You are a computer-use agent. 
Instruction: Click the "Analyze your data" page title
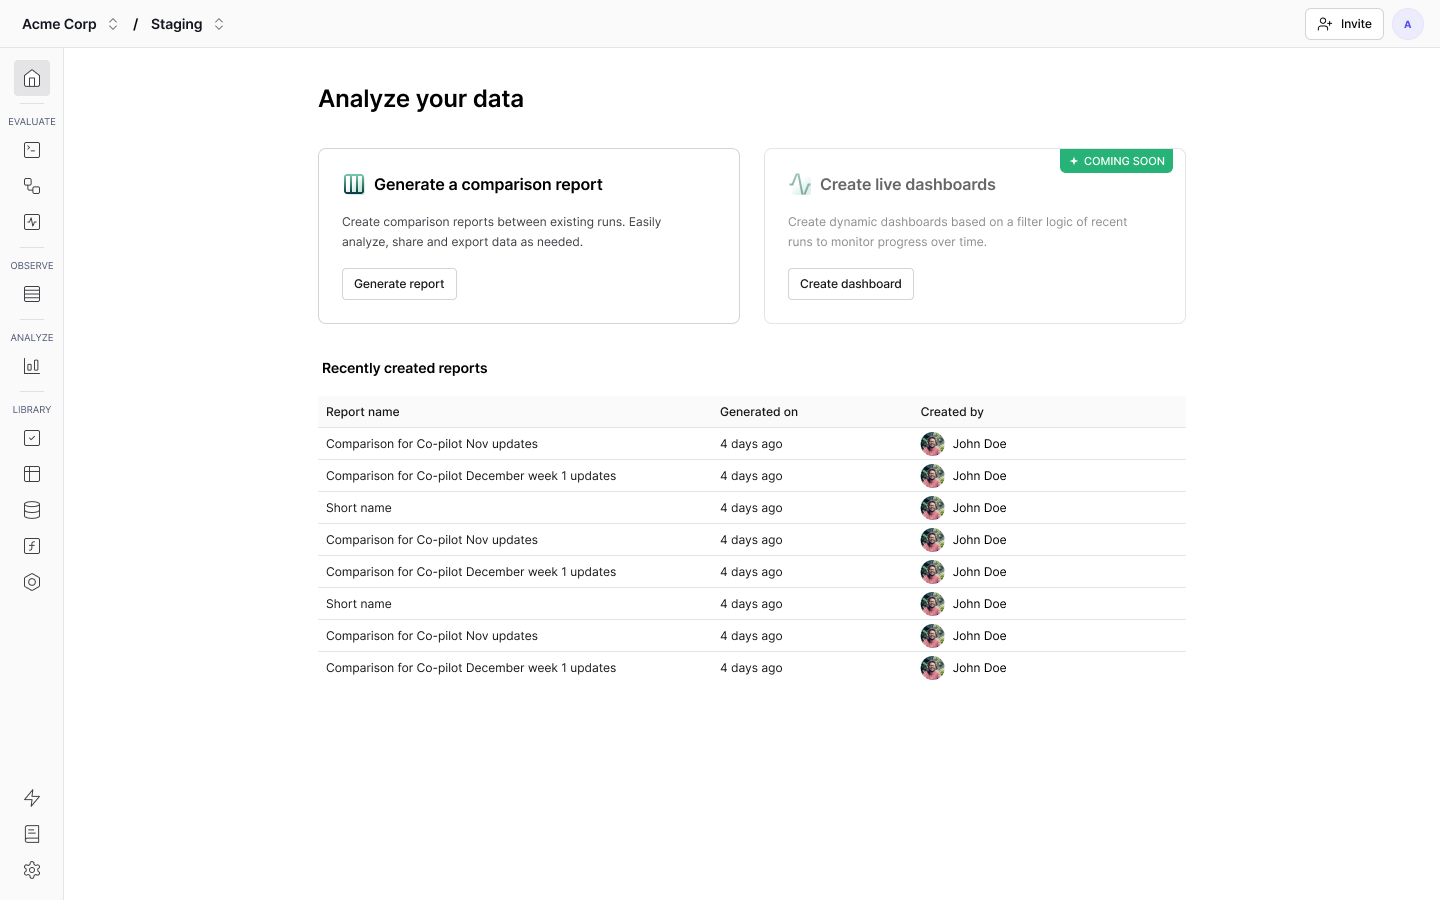(x=421, y=99)
